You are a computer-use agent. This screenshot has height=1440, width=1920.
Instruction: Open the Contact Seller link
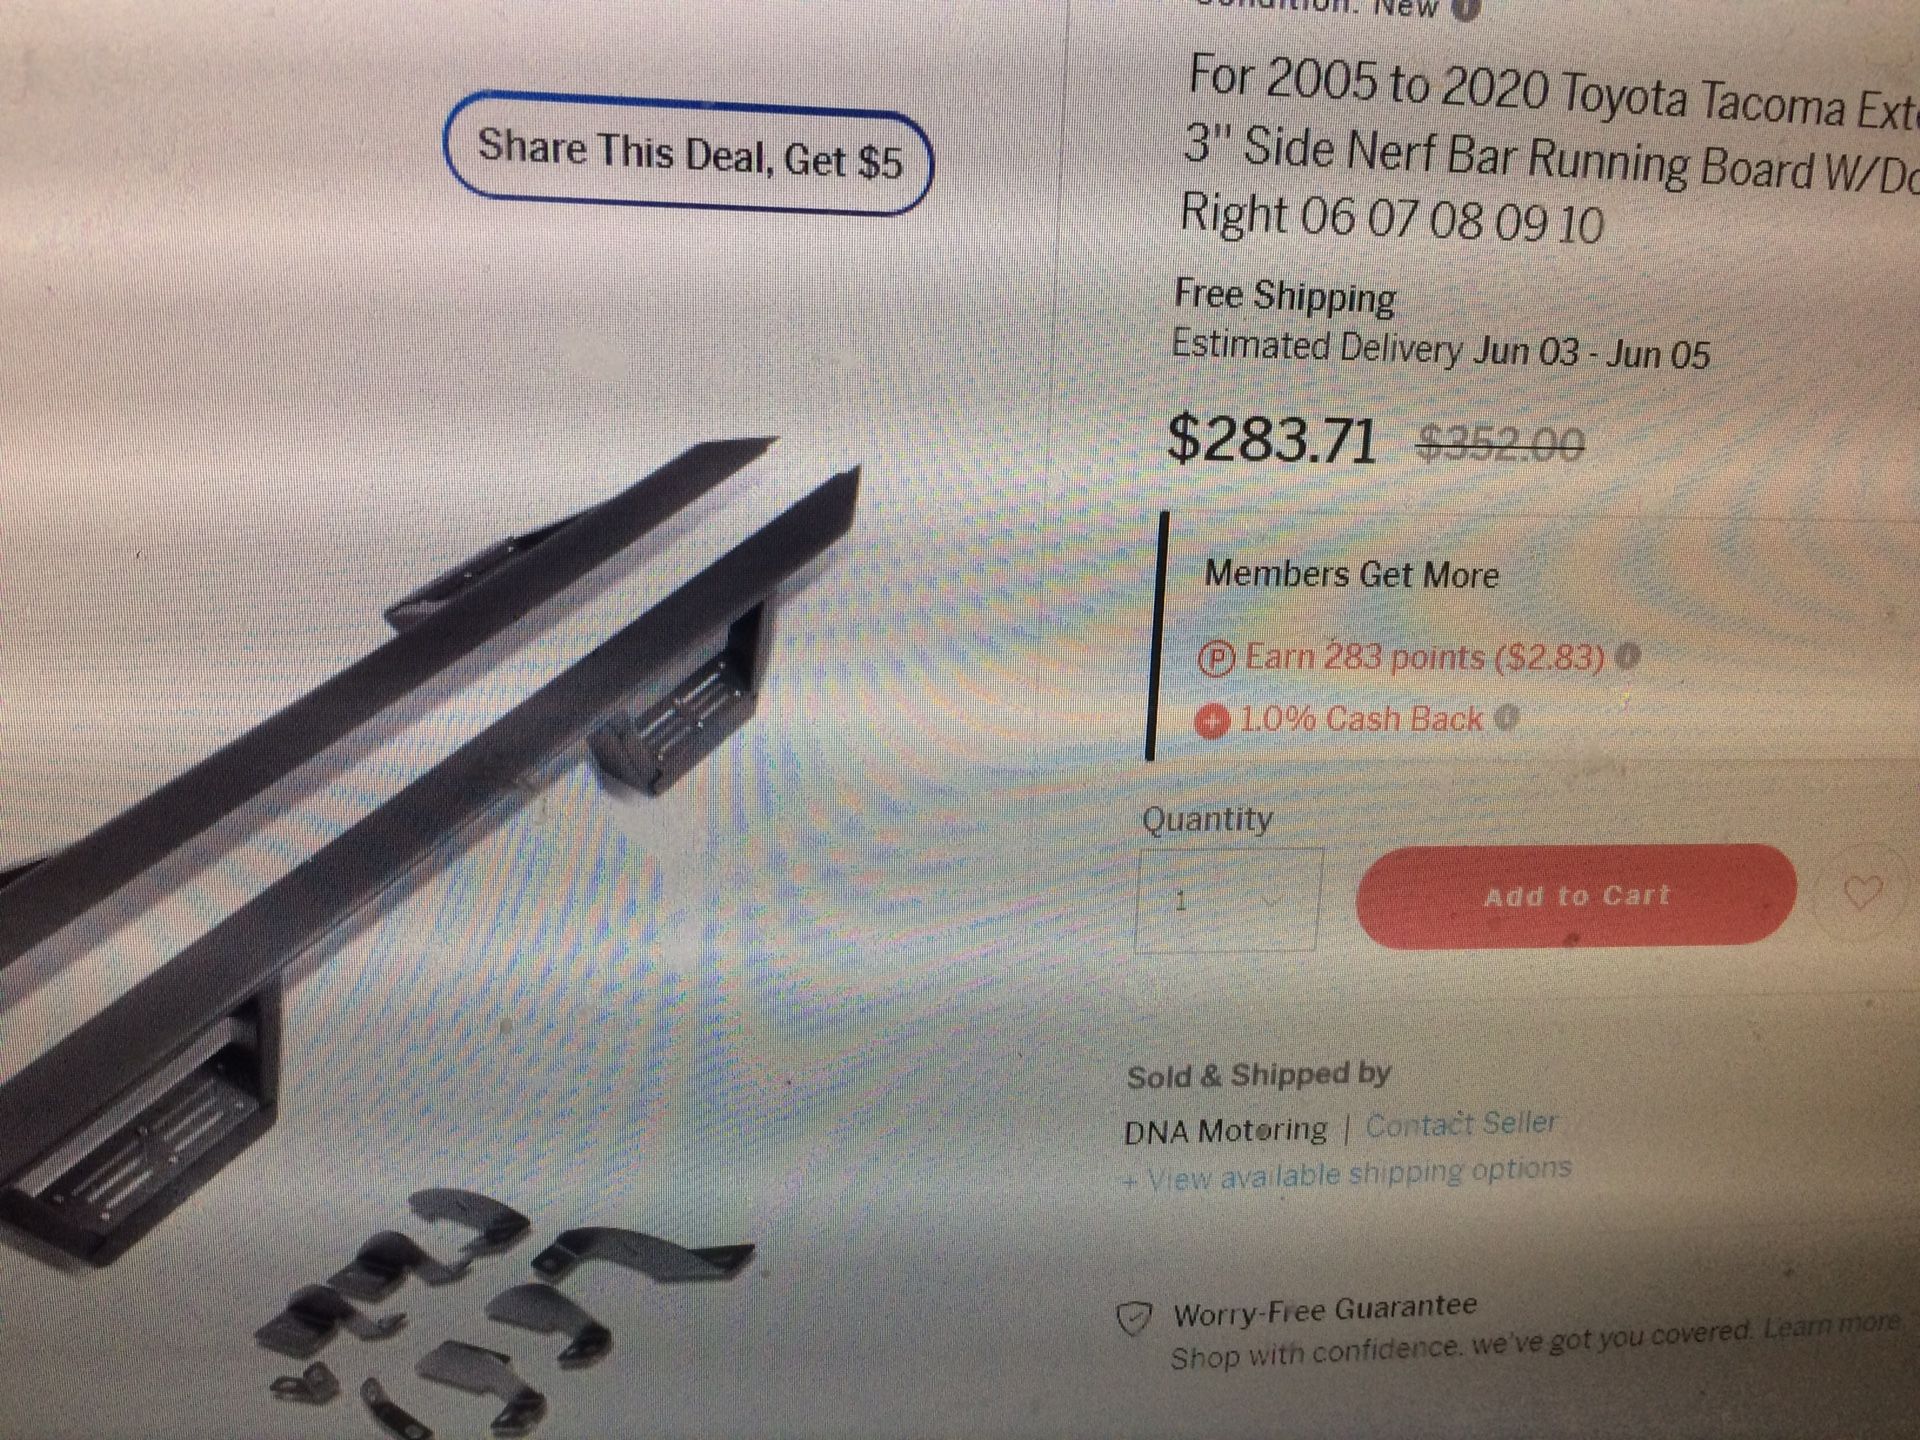pos(1461,1124)
